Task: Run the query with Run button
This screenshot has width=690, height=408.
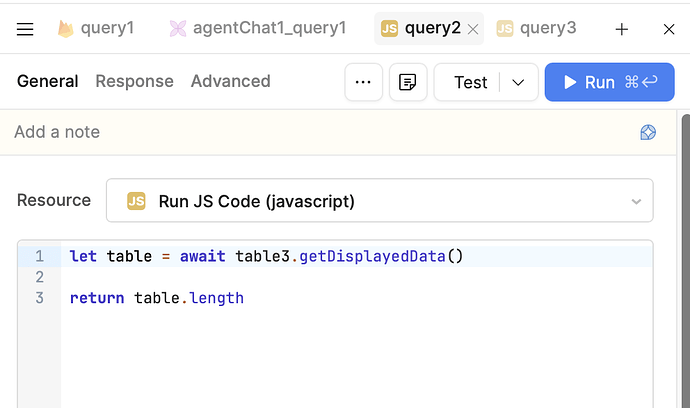Action: (x=609, y=82)
